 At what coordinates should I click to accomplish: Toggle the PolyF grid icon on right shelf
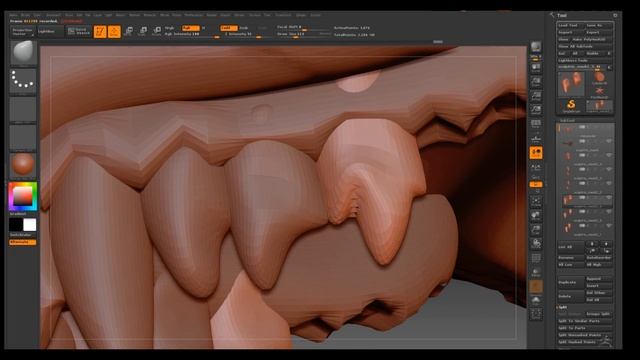coord(536,258)
